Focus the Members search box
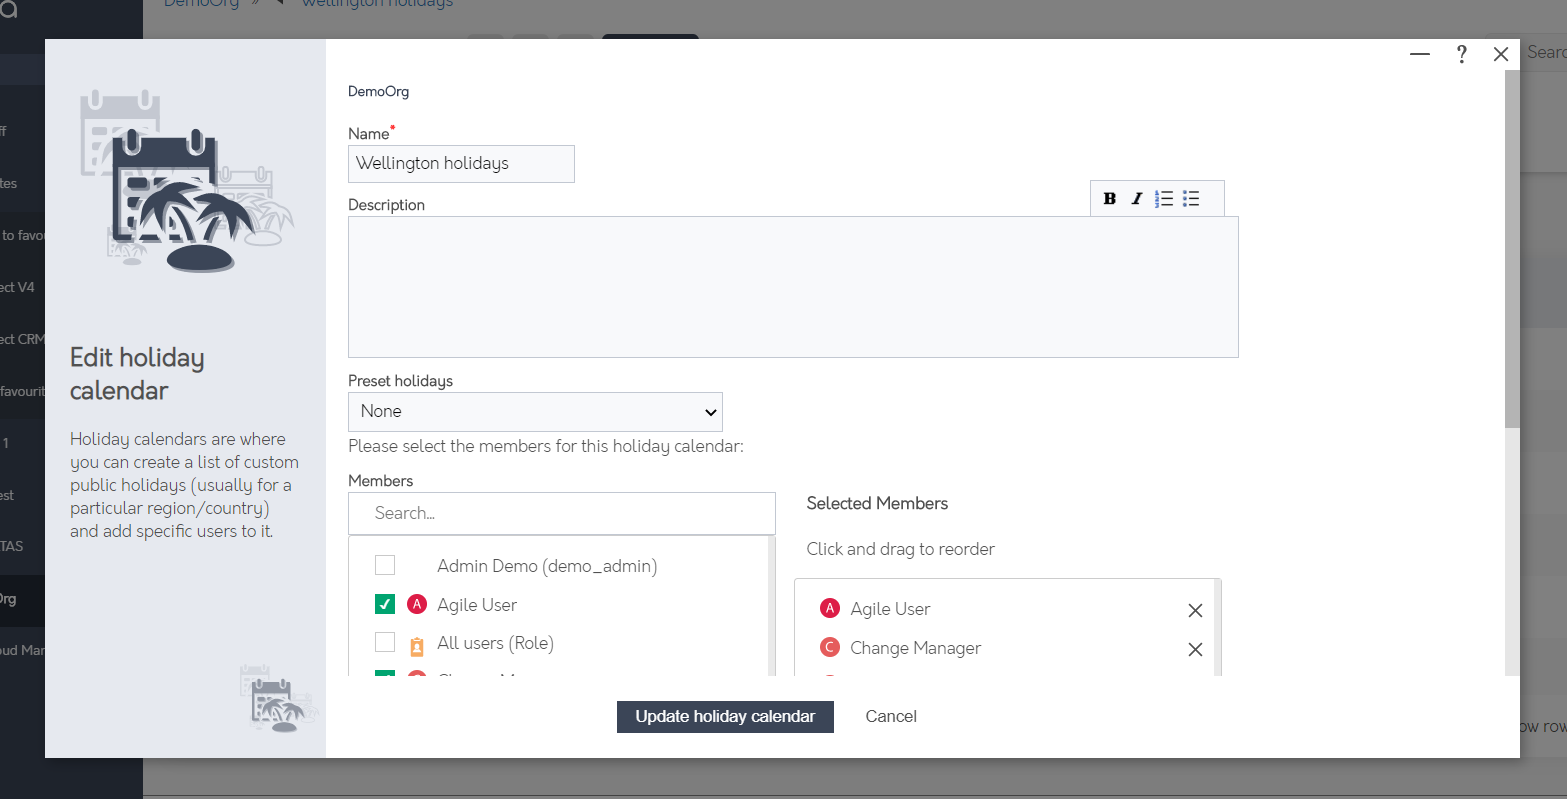The height and width of the screenshot is (799, 1567). point(561,513)
